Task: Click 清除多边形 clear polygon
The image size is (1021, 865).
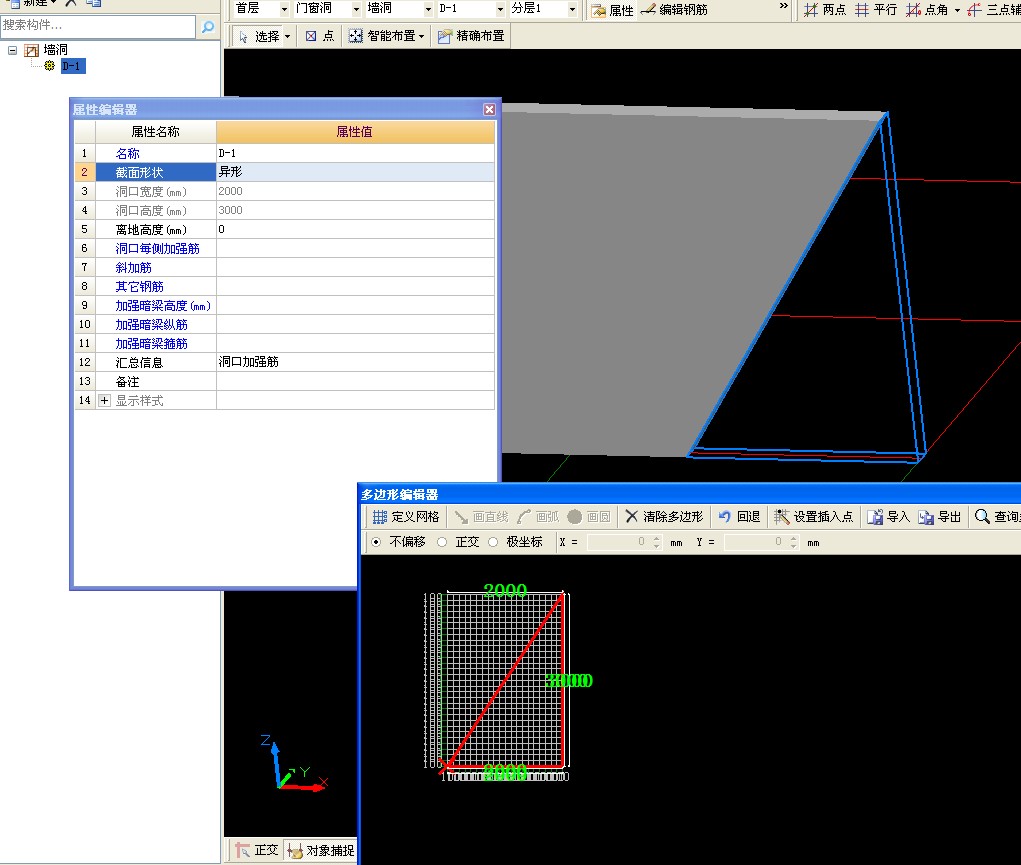Action: click(x=664, y=517)
